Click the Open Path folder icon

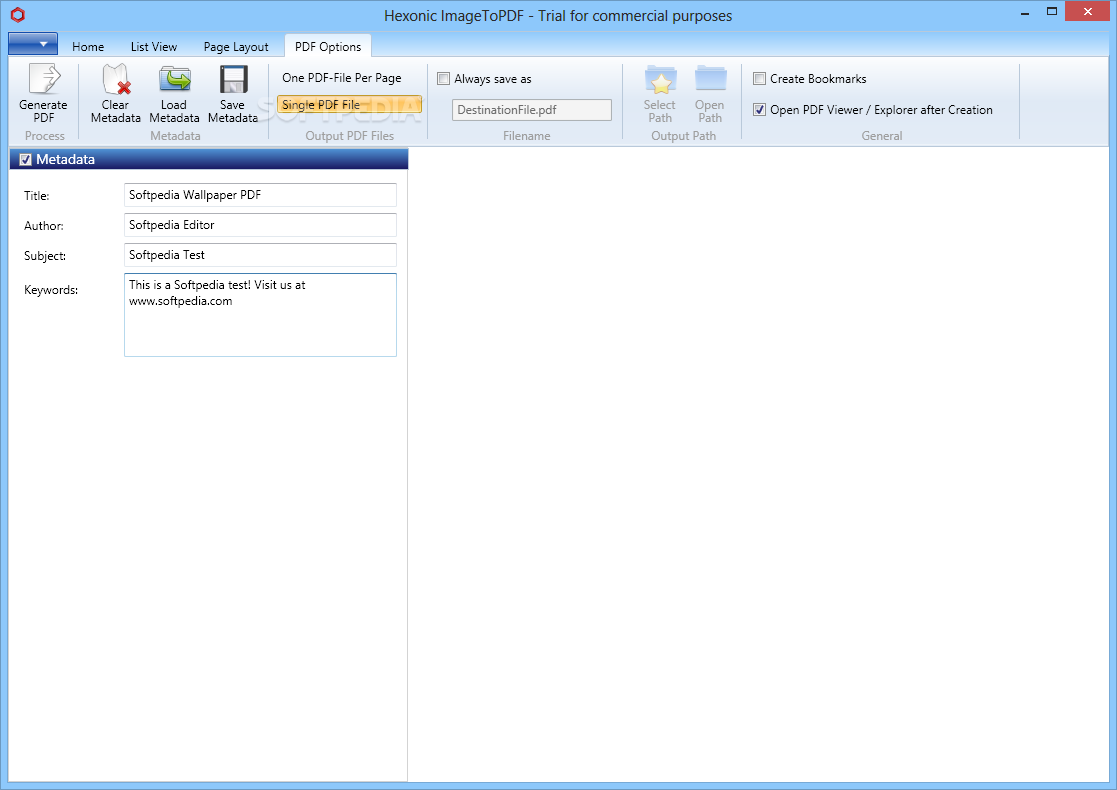[x=710, y=78]
